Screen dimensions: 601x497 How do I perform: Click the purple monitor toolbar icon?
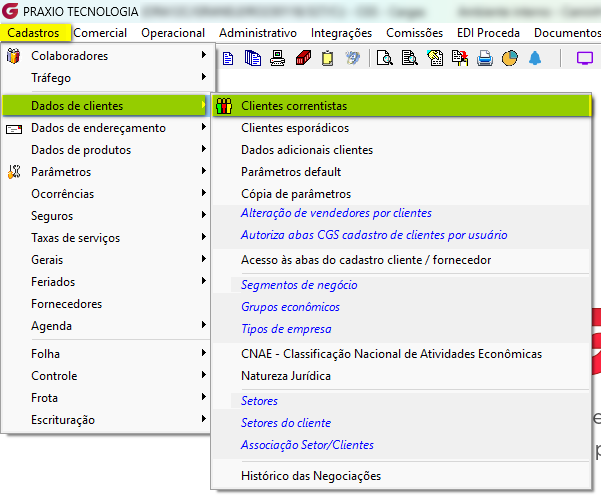(585, 58)
